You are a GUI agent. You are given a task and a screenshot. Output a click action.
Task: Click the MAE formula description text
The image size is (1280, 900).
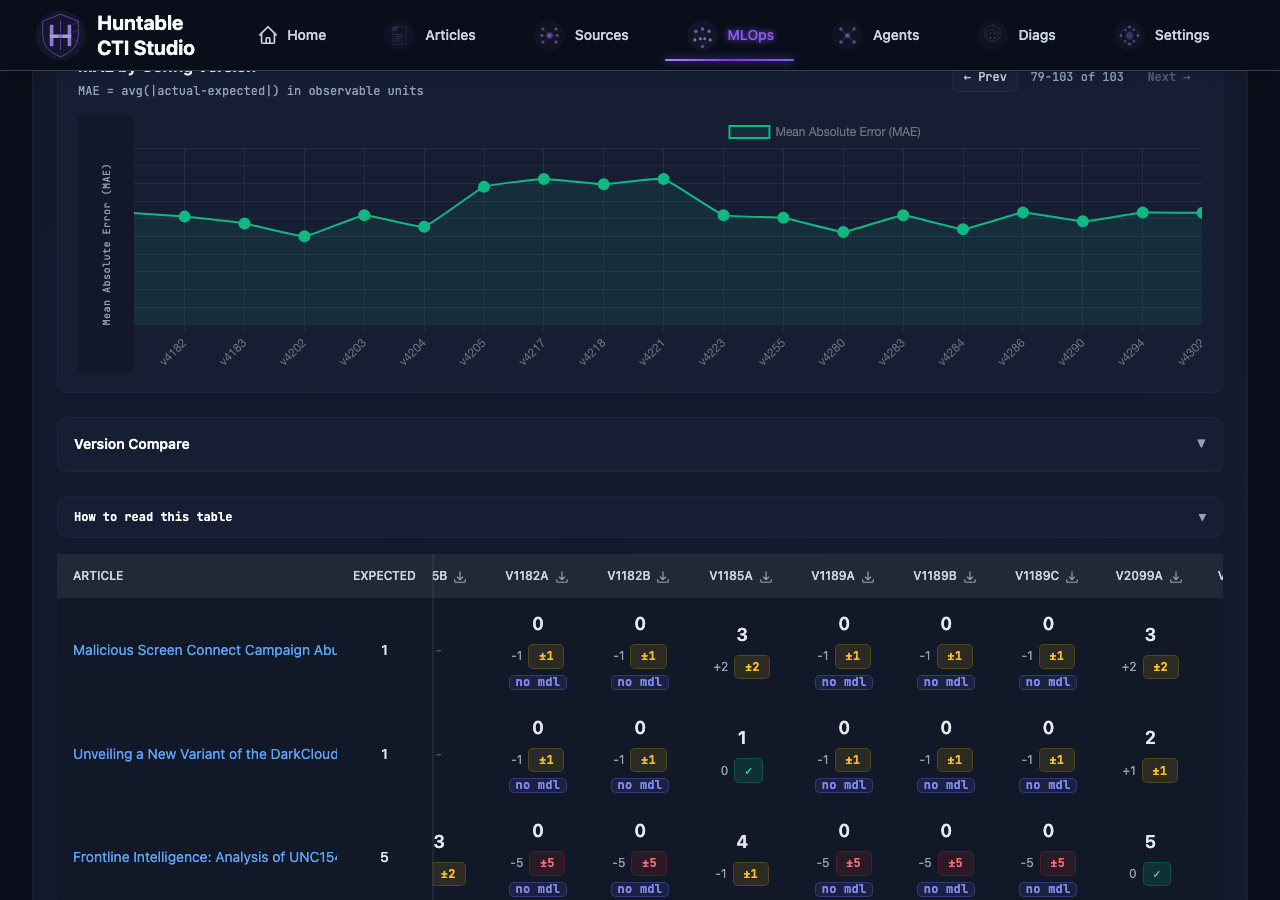[x=251, y=91]
